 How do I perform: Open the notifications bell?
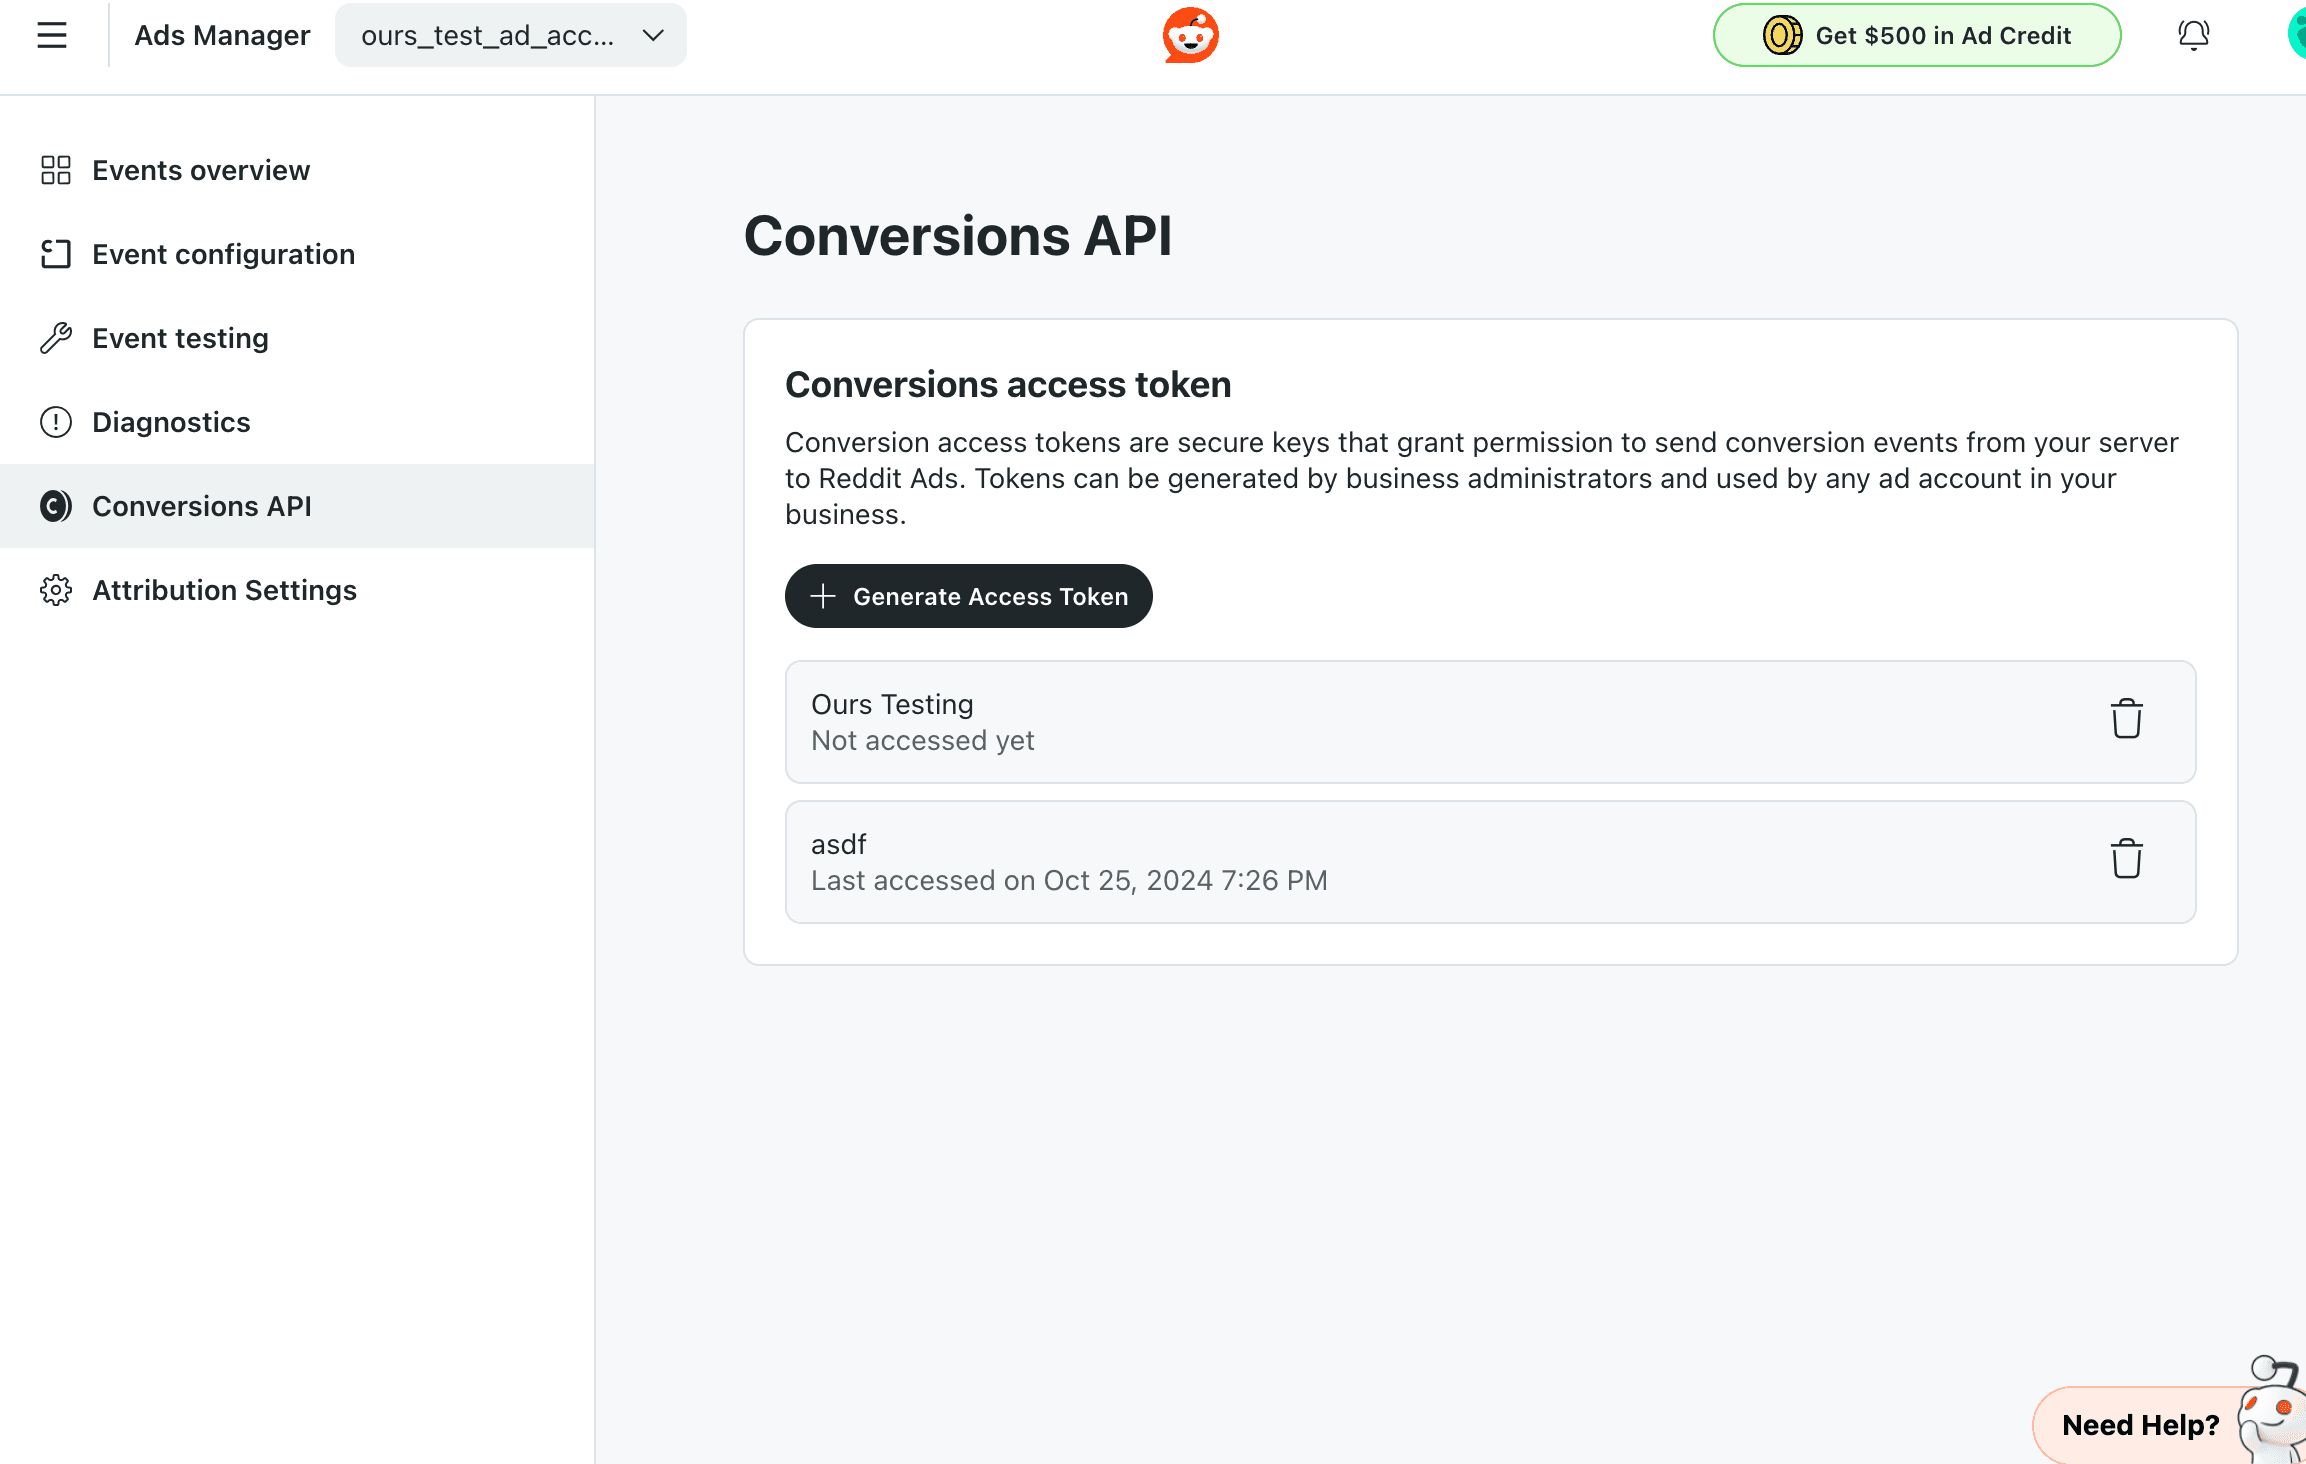point(2193,36)
